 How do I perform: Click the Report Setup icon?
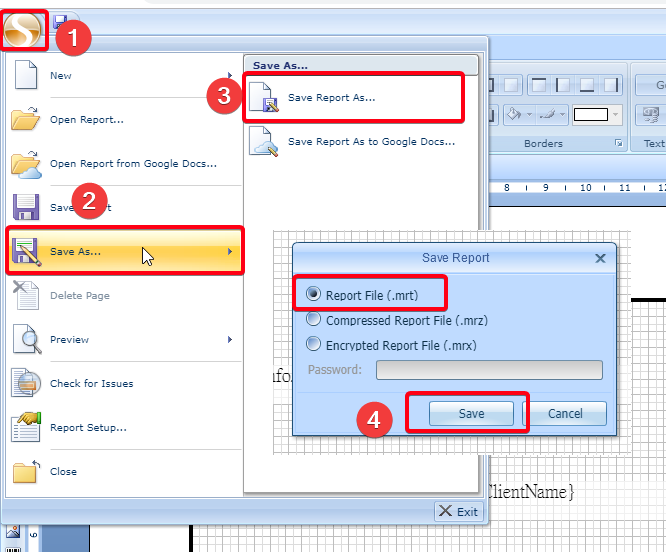(25, 427)
